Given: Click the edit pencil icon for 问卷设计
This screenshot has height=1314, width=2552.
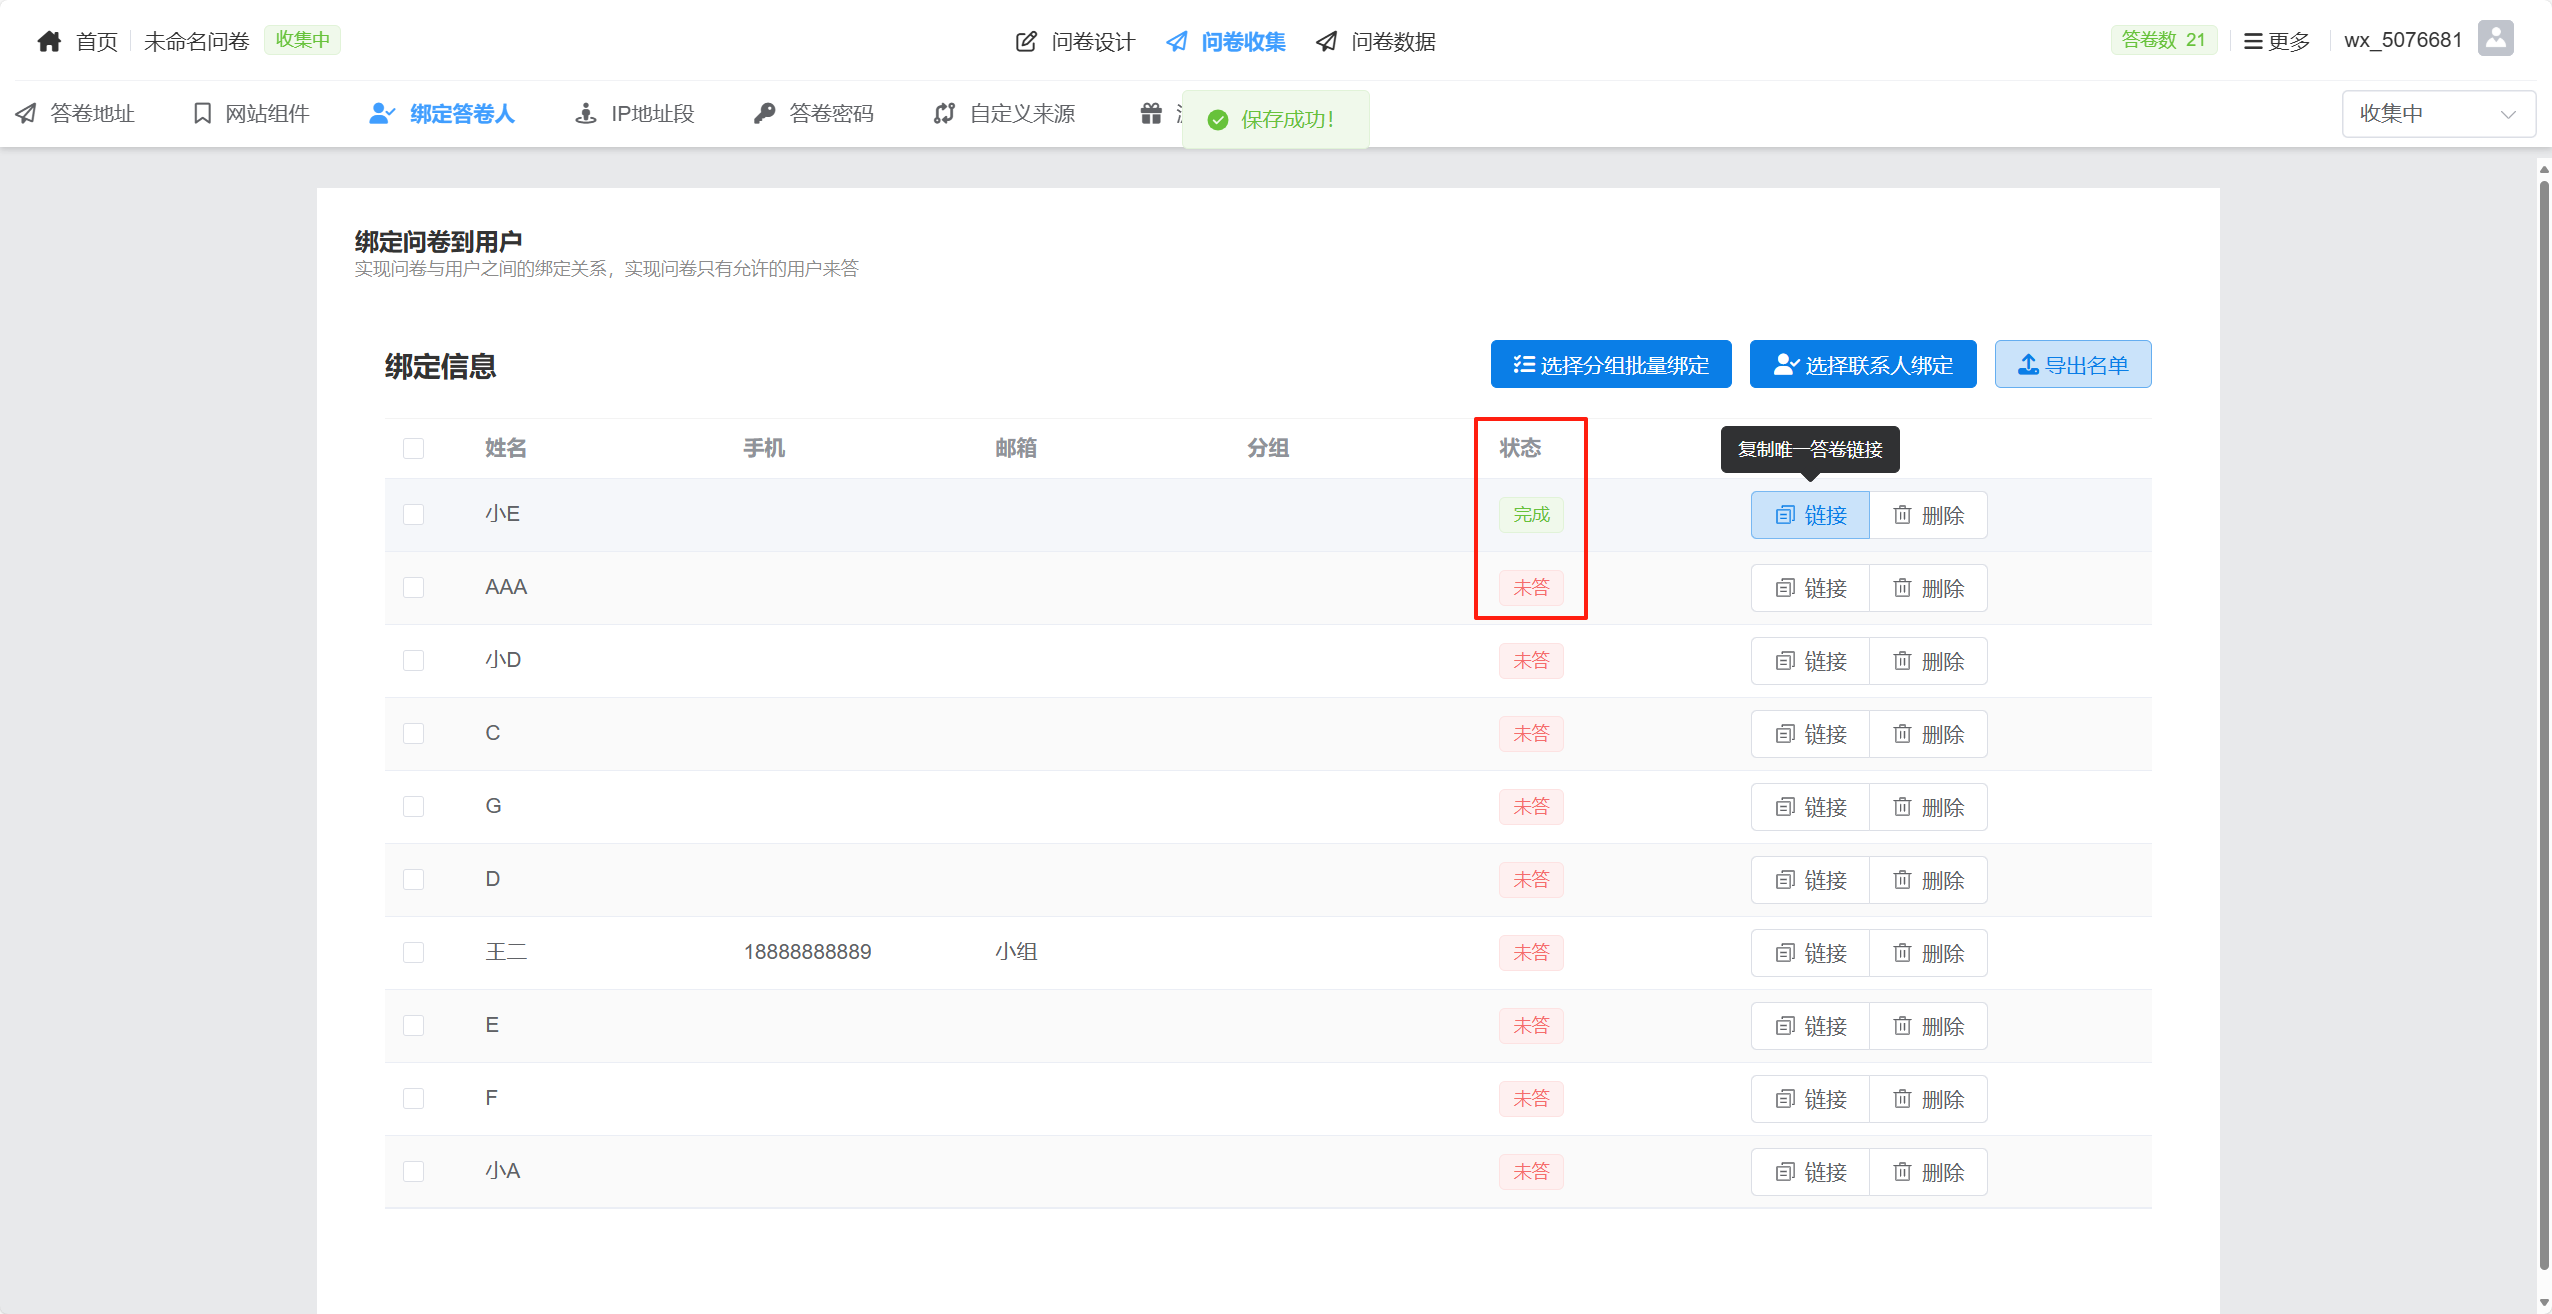Looking at the screenshot, I should (x=1026, y=41).
